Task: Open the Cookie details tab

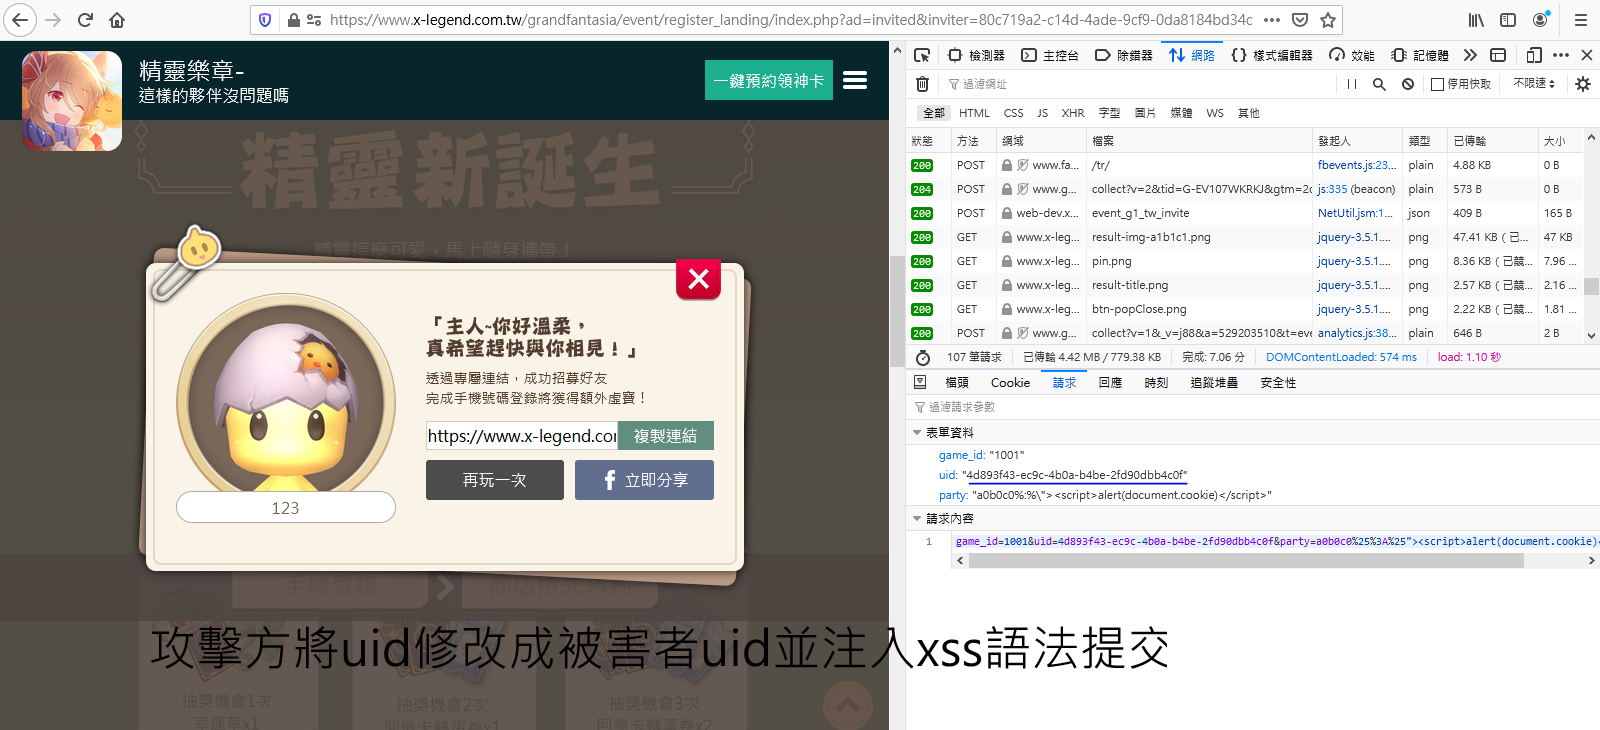Action: click(1010, 383)
